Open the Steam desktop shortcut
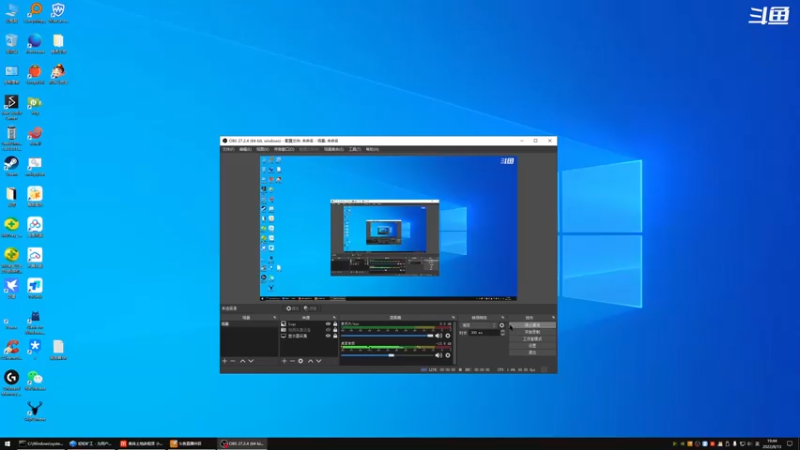800x450 pixels. tap(11, 166)
